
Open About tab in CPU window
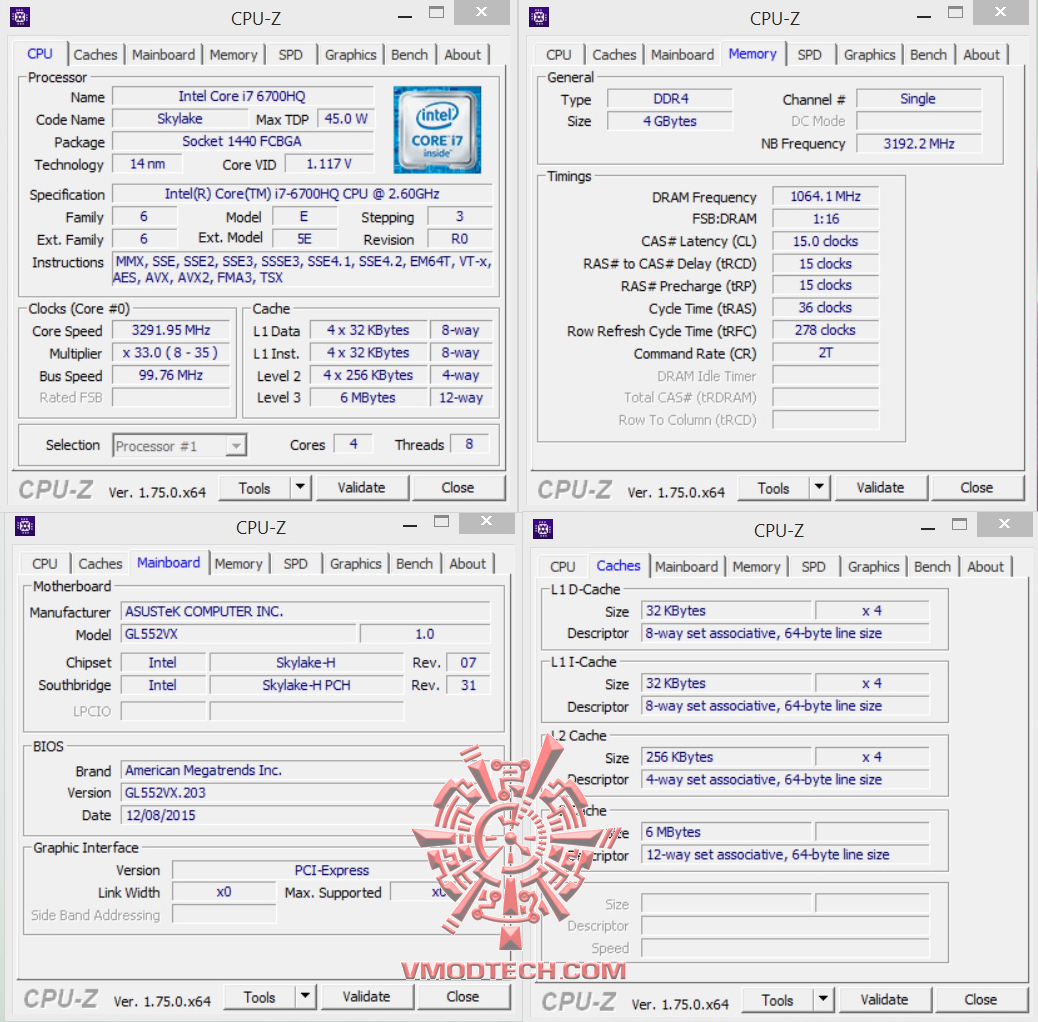(x=462, y=55)
